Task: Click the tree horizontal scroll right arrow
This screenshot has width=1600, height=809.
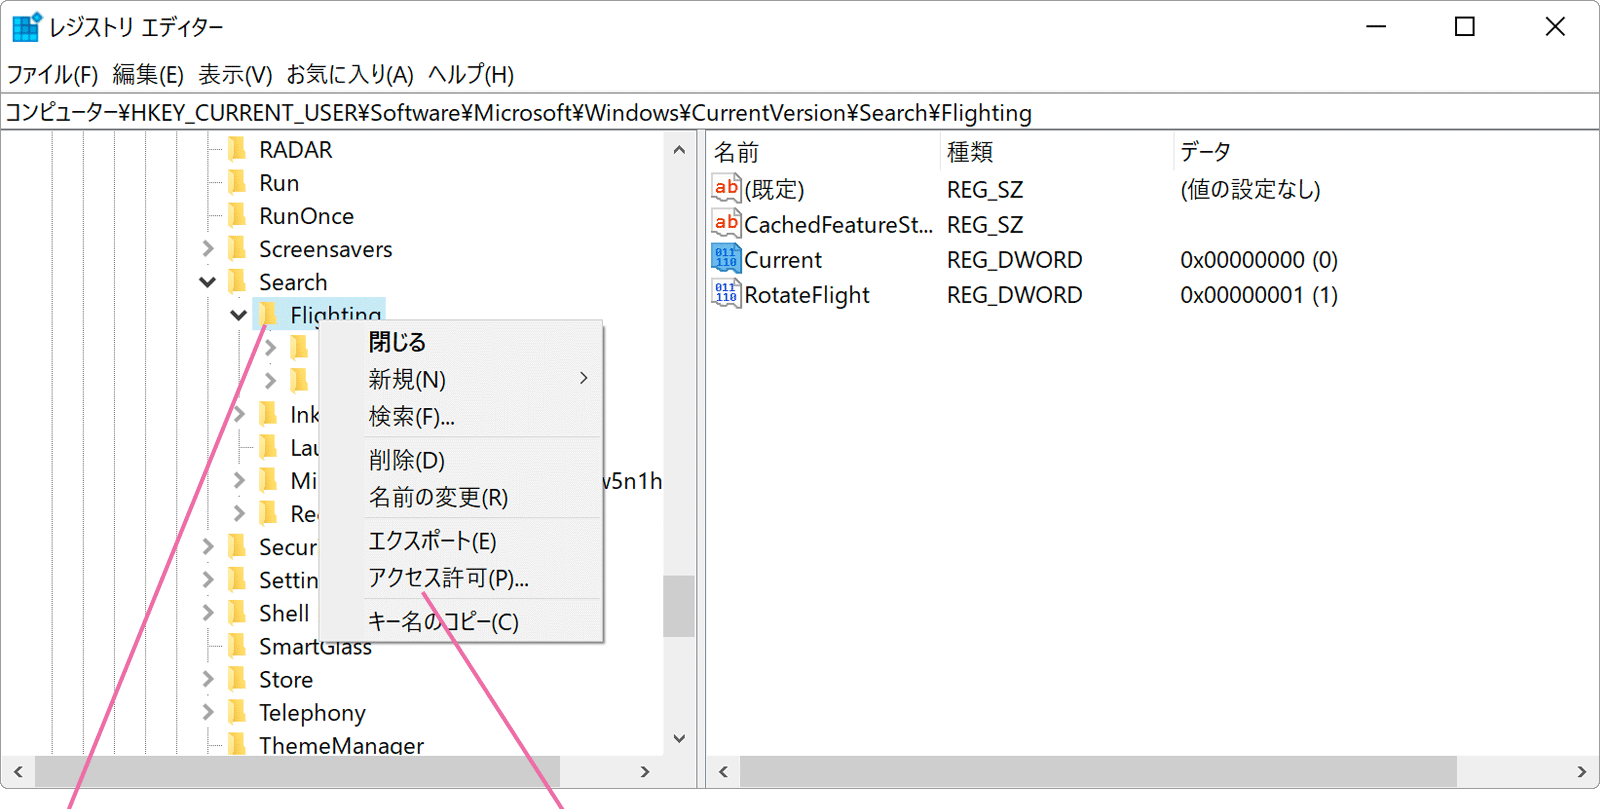Action: 645,772
